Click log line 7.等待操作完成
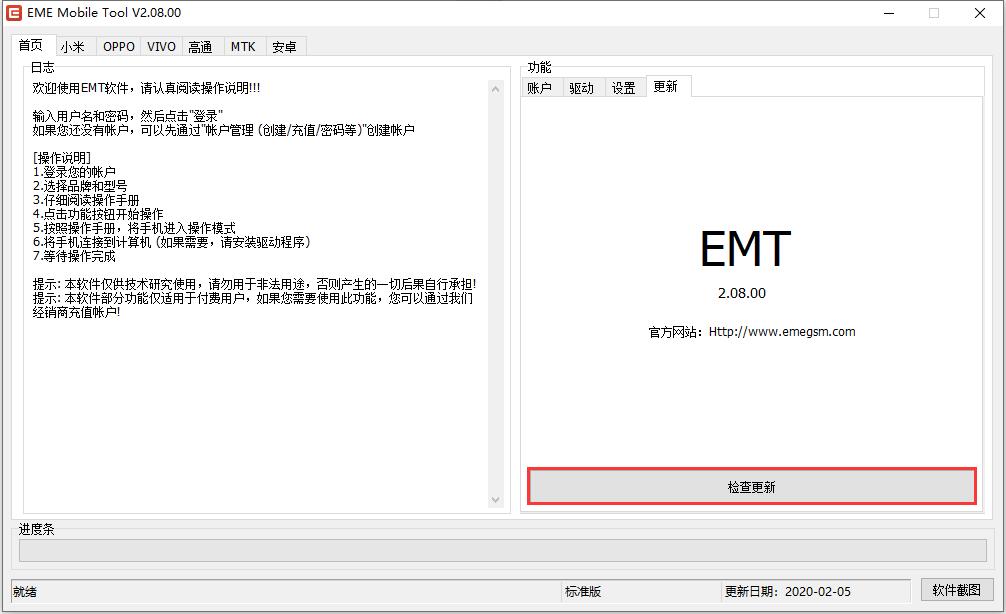This screenshot has height=614, width=1006. tap(74, 256)
